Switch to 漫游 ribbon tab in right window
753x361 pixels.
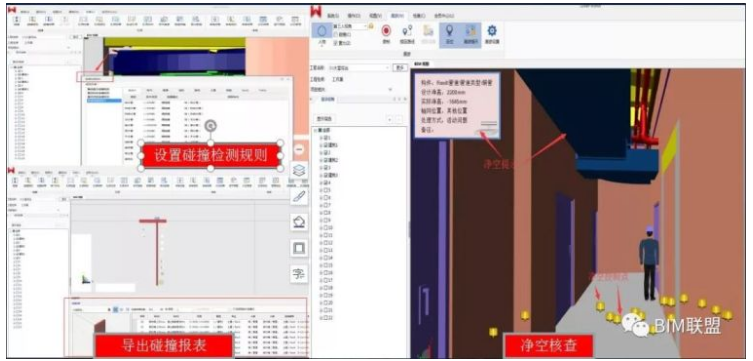(398, 16)
